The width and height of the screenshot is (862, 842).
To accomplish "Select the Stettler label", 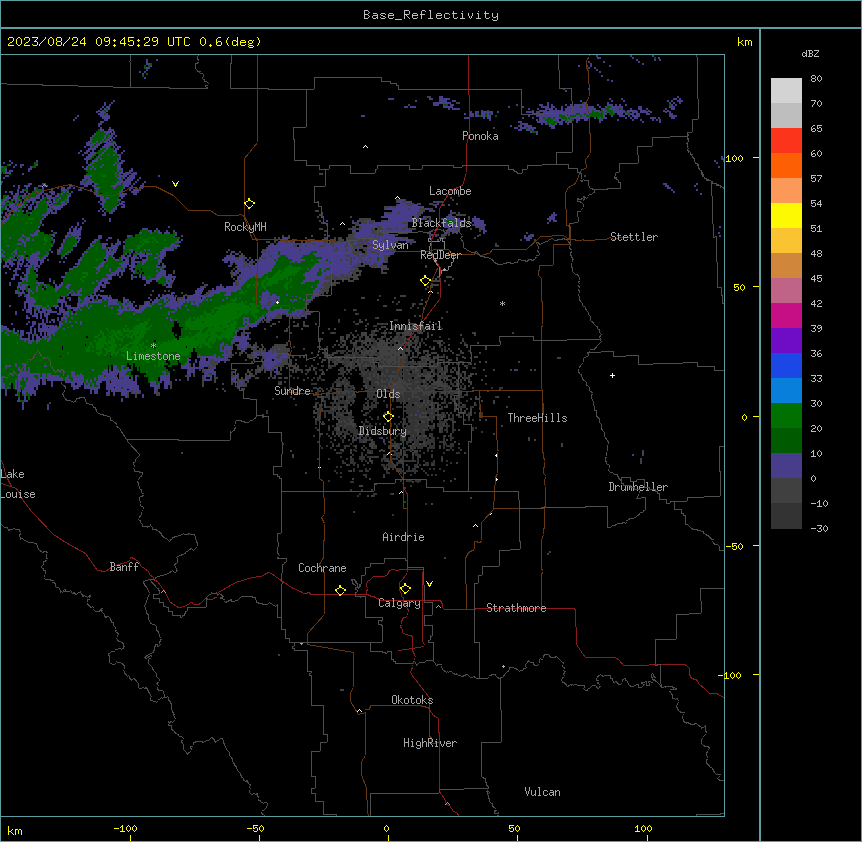I will click(634, 237).
